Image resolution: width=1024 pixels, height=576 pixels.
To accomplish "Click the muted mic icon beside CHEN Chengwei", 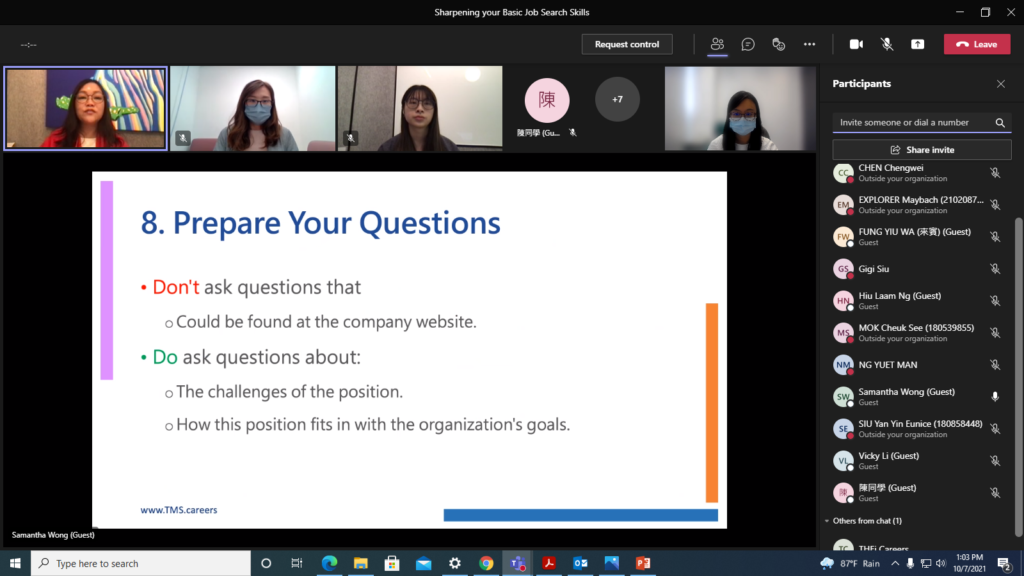I will 995,173.
